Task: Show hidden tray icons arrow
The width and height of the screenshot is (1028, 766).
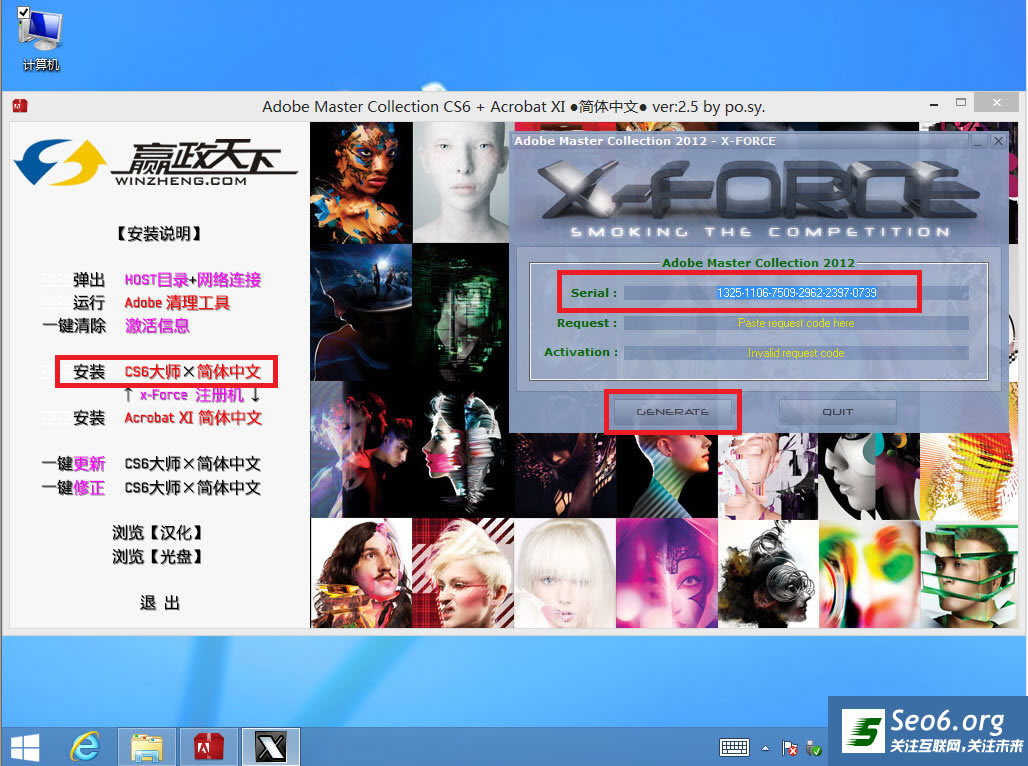Action: coord(765,748)
